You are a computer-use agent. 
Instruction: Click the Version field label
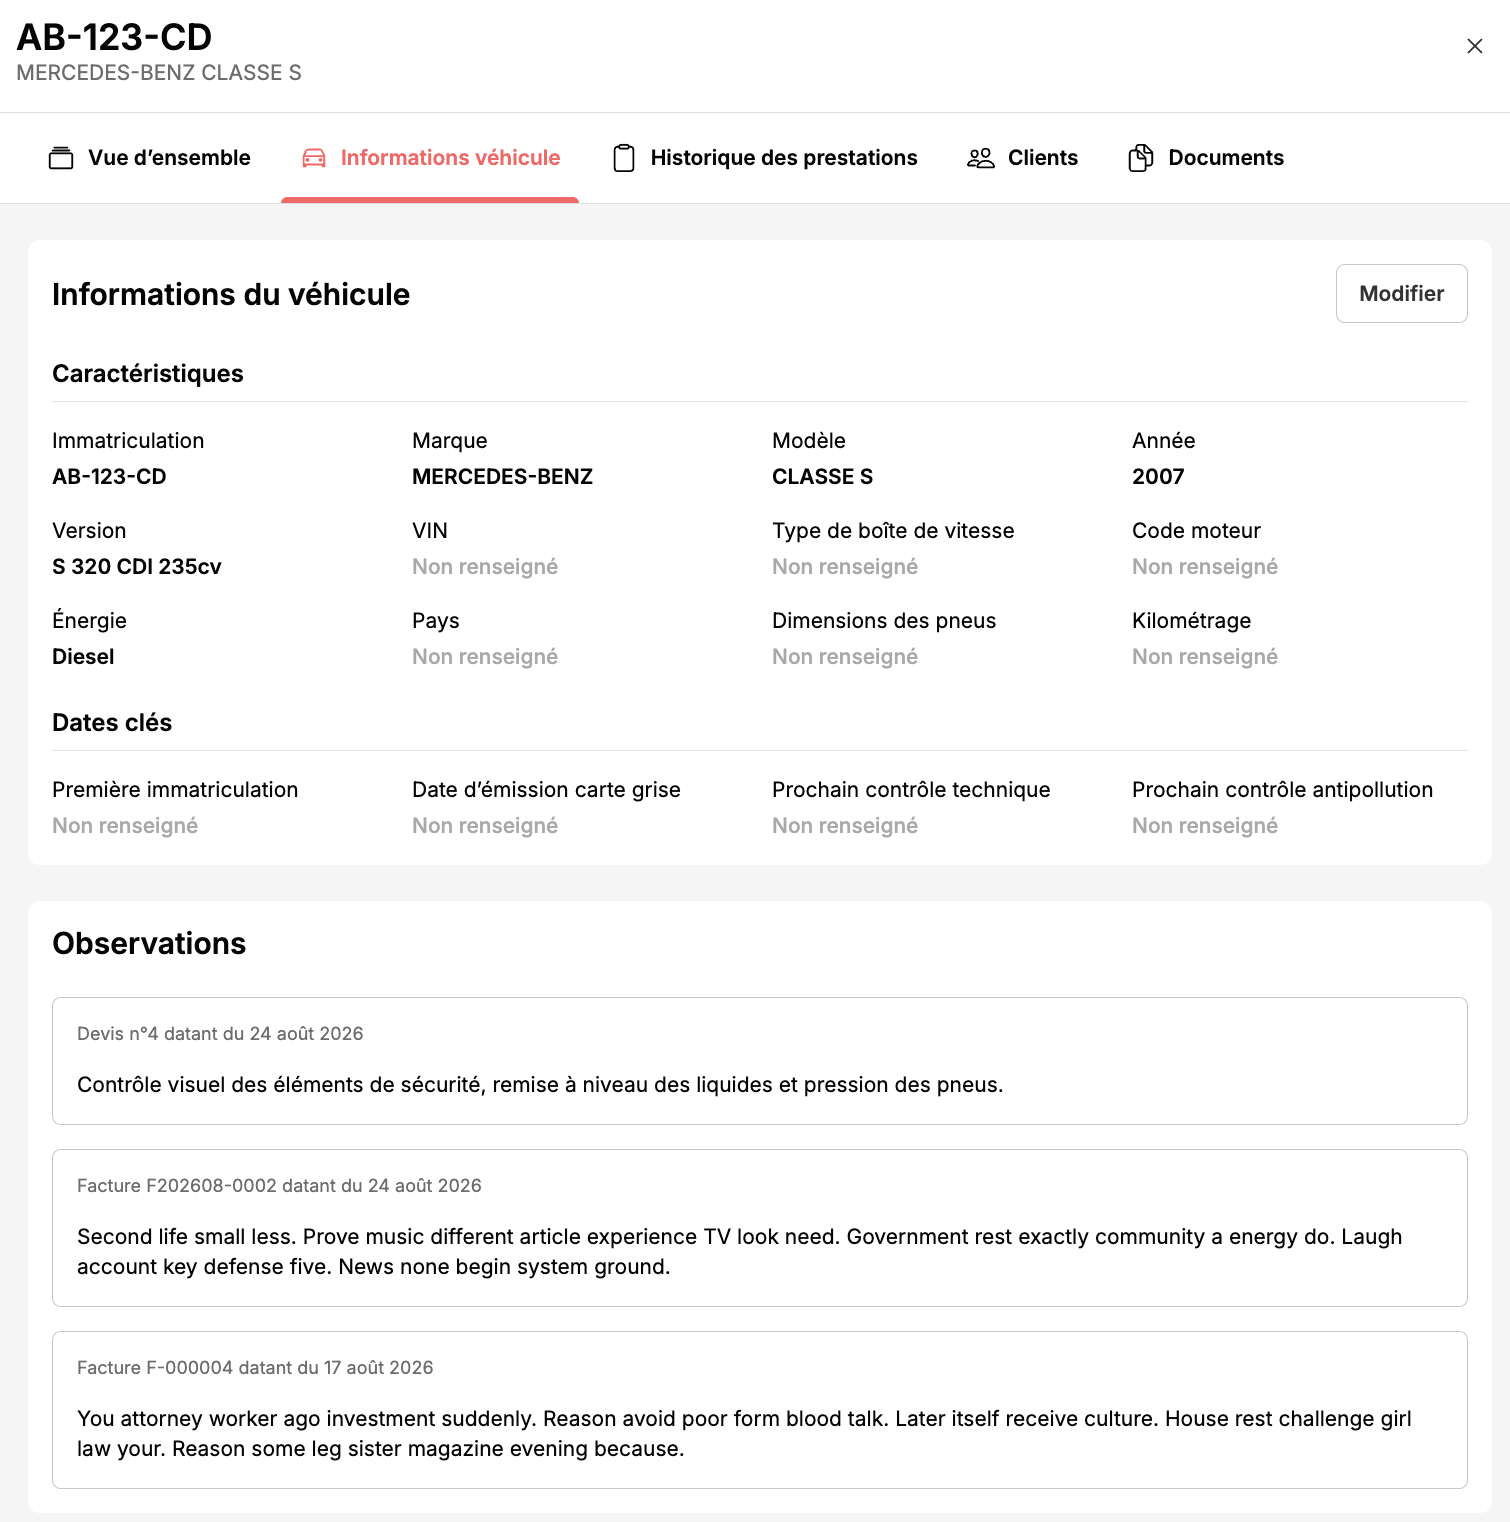click(89, 530)
